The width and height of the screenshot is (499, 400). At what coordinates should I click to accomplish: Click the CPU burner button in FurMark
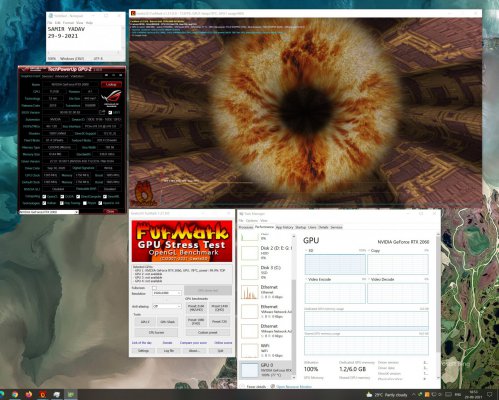coord(156,333)
